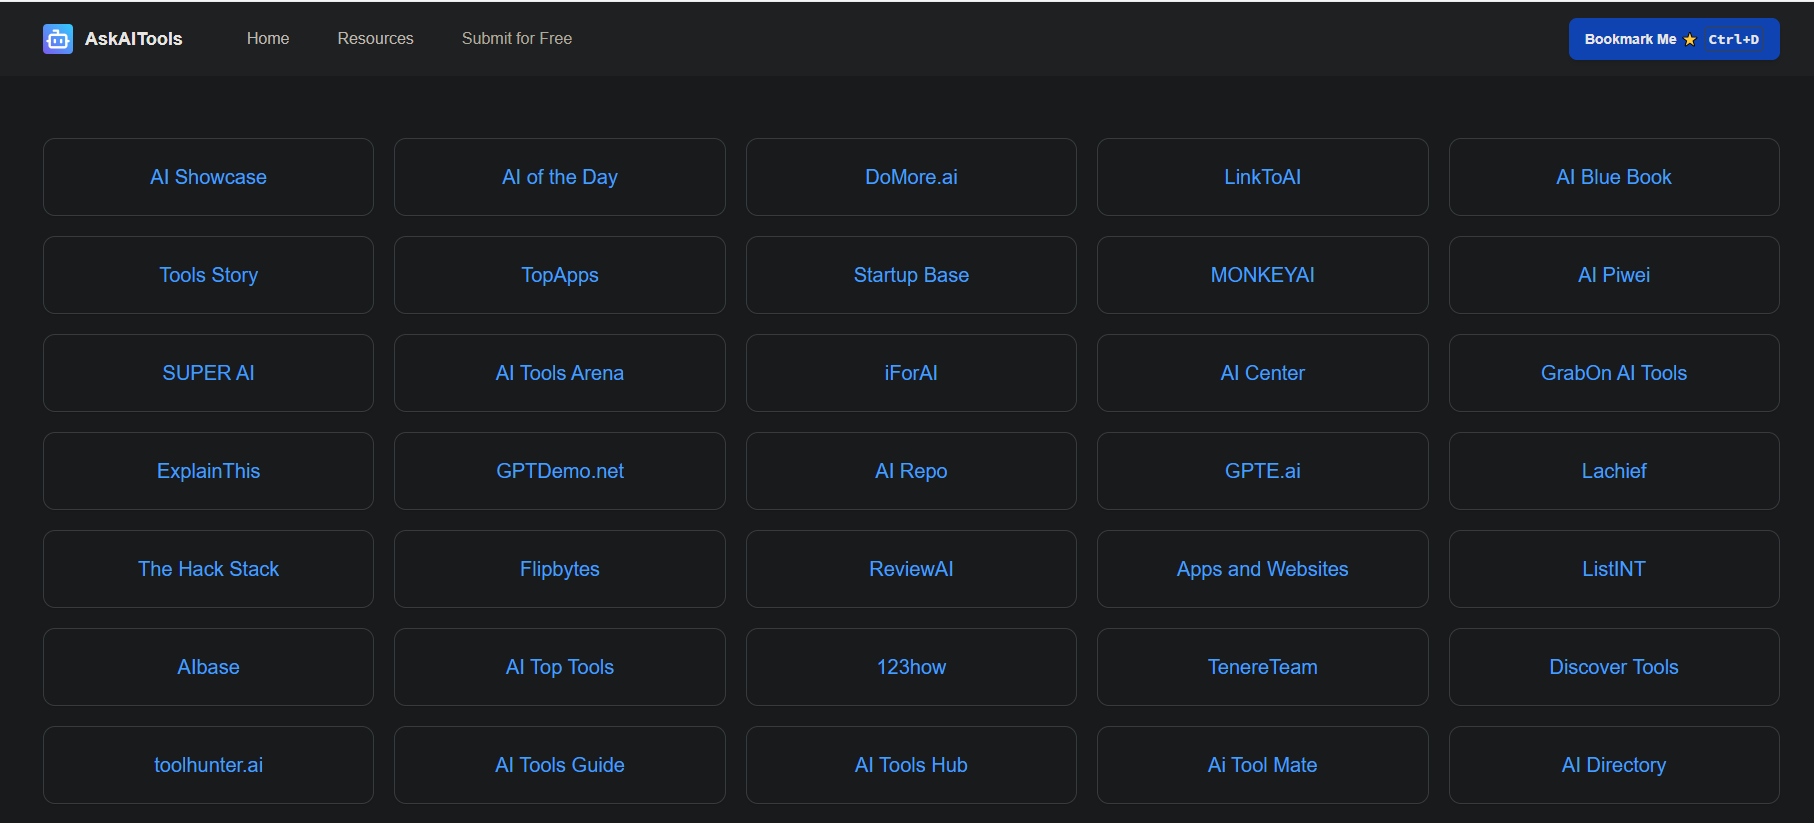The width and height of the screenshot is (1814, 823).
Task: Click the AskAITools robot logo icon
Action: tap(58, 39)
